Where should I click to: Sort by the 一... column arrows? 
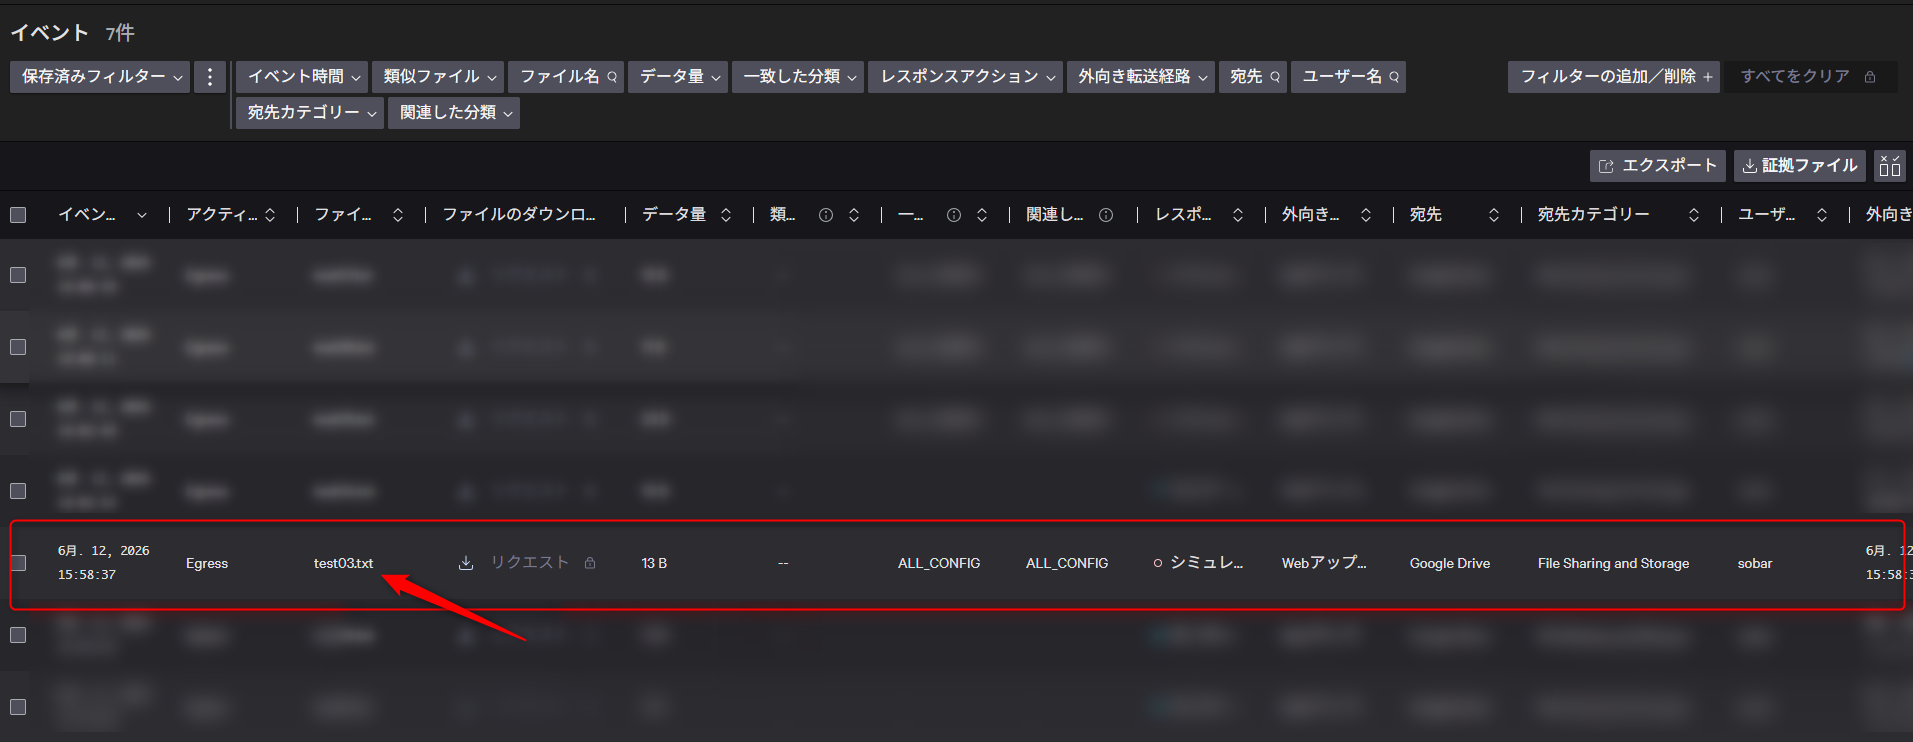pos(982,215)
